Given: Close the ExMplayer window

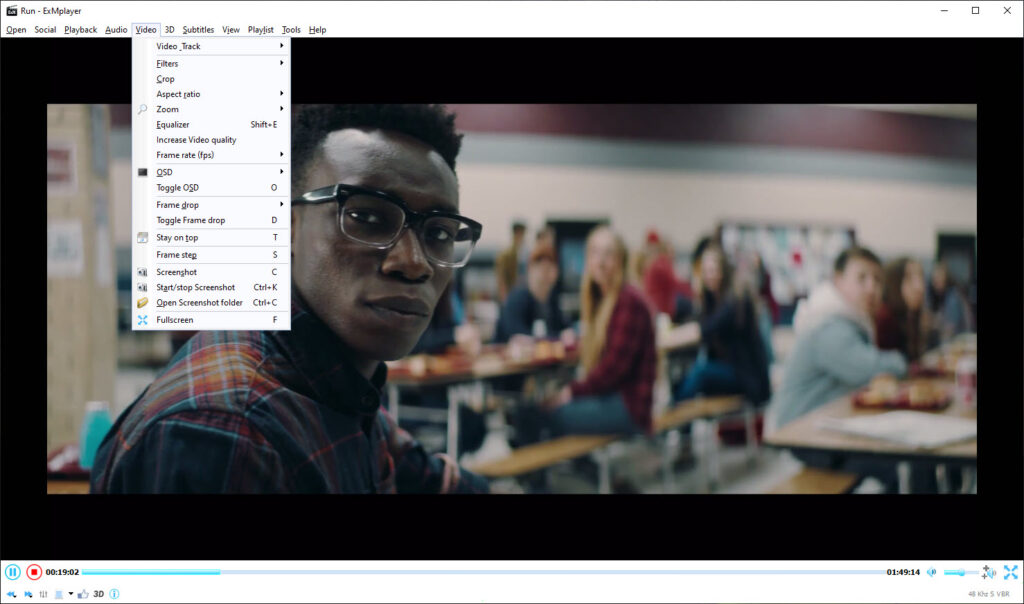Looking at the screenshot, I should tap(1007, 10).
